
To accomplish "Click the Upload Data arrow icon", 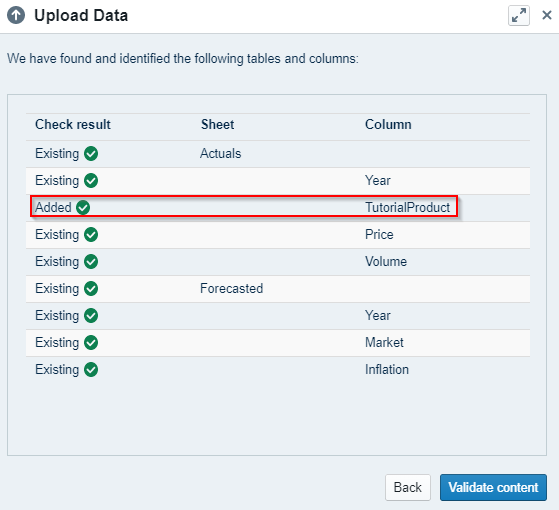I will pyautogui.click(x=16, y=16).
